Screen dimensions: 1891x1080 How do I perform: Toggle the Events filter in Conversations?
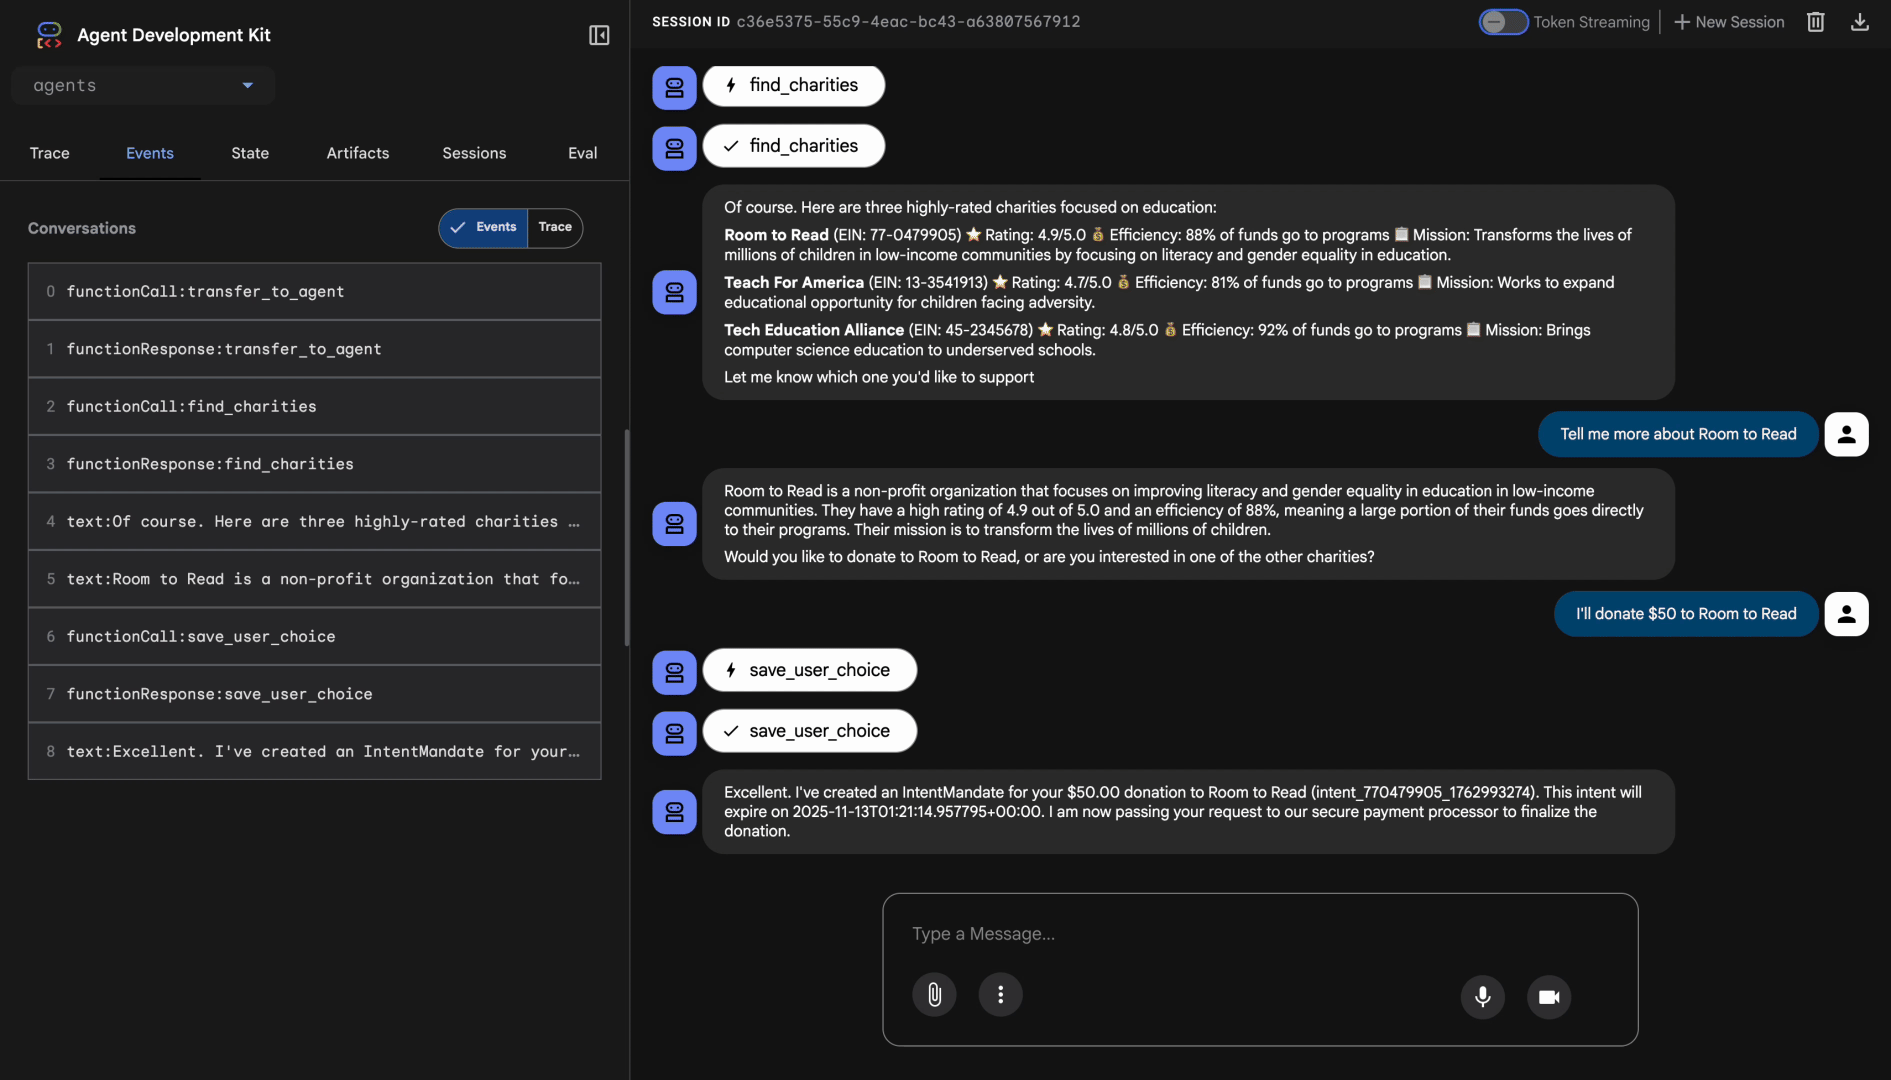pyautogui.click(x=483, y=227)
